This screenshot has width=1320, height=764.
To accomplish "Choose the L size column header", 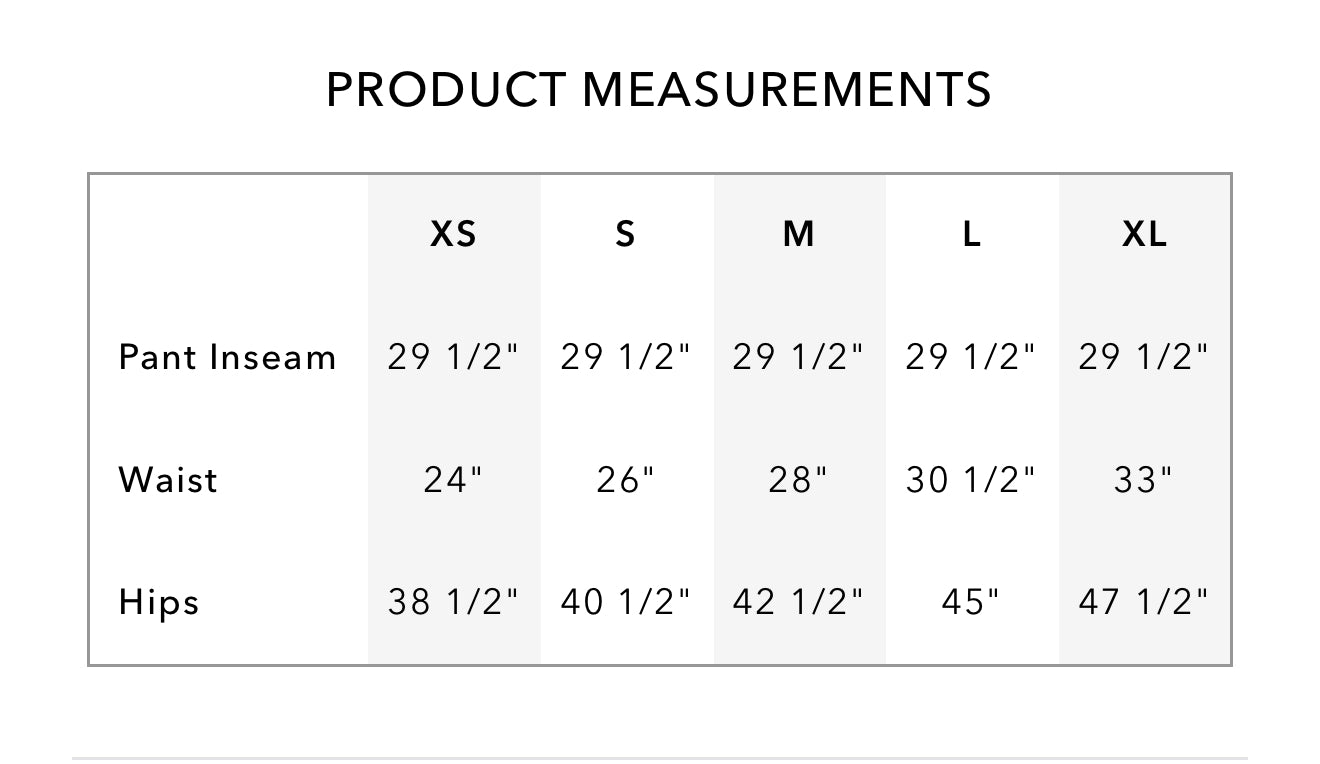I will 971,234.
